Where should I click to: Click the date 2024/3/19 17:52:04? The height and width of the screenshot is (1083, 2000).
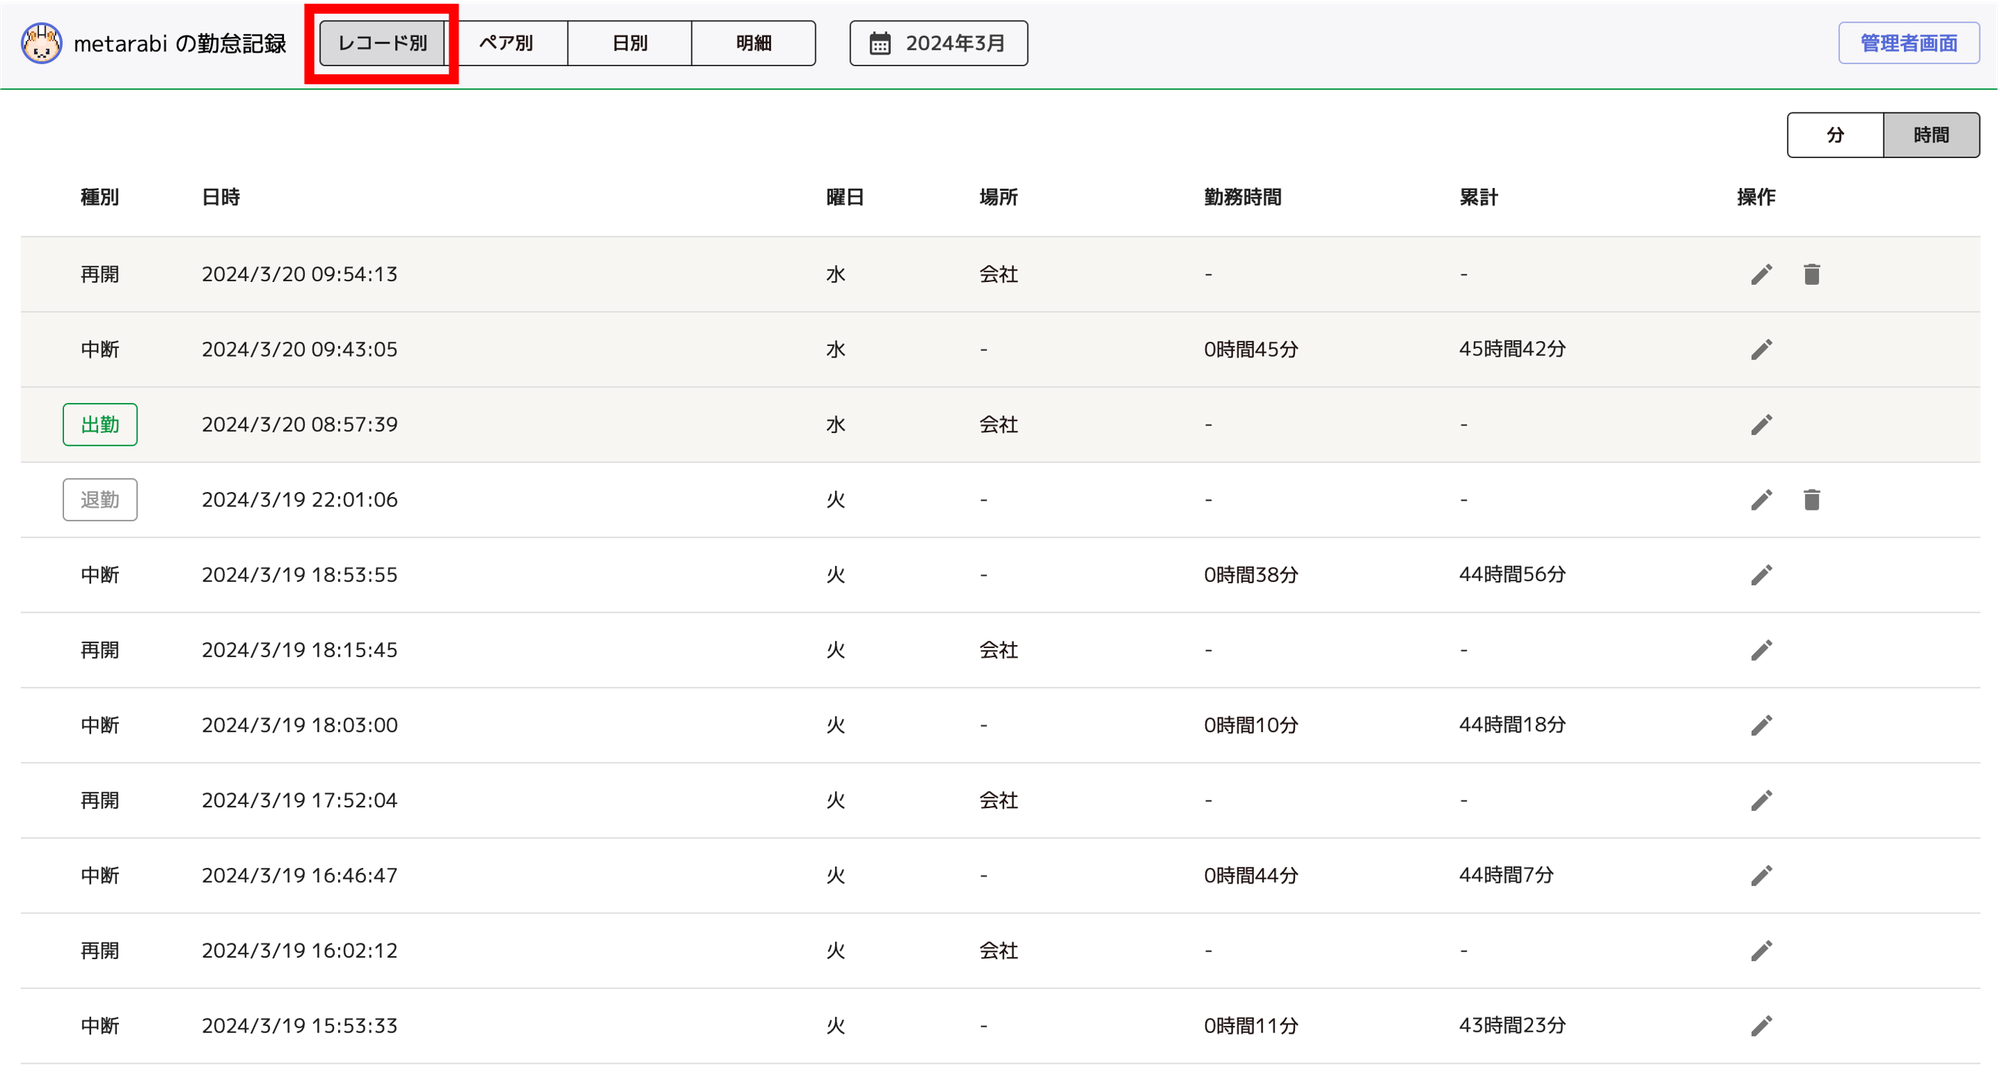click(300, 800)
